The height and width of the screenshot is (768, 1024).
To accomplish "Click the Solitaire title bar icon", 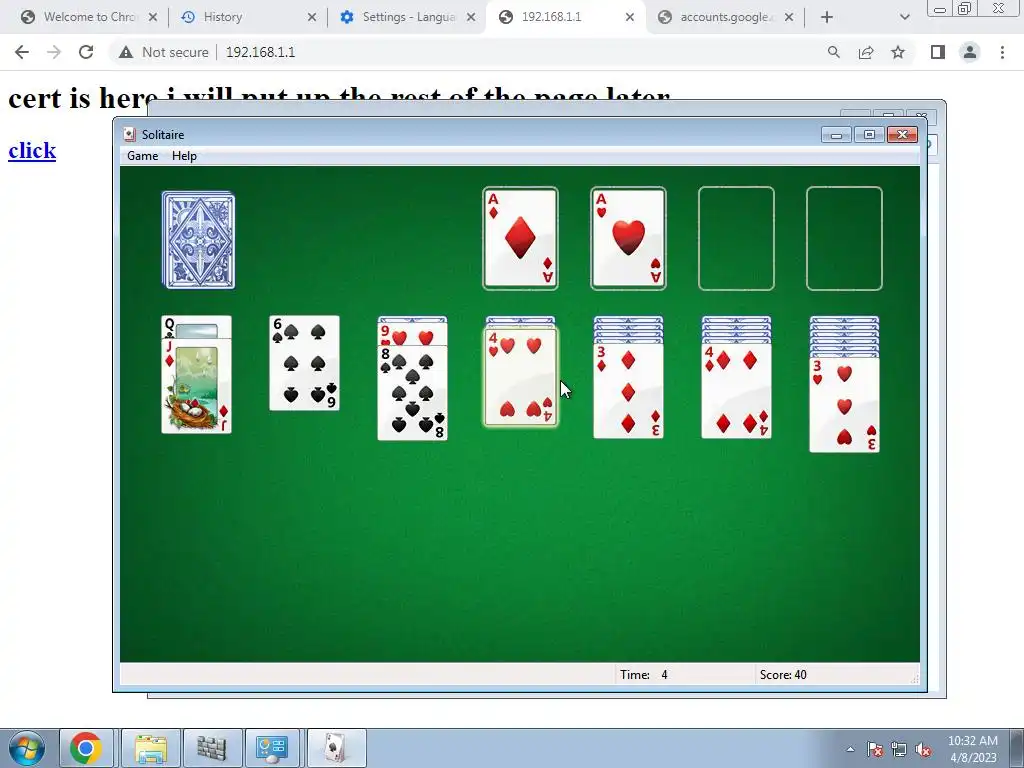I will (129, 135).
